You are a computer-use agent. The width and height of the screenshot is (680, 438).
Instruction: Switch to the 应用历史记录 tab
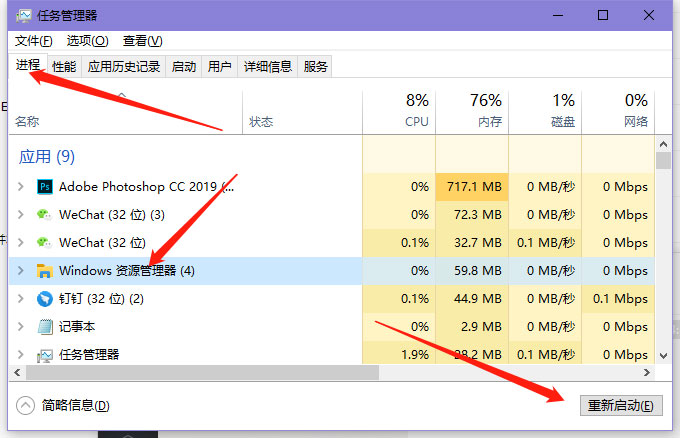124,67
